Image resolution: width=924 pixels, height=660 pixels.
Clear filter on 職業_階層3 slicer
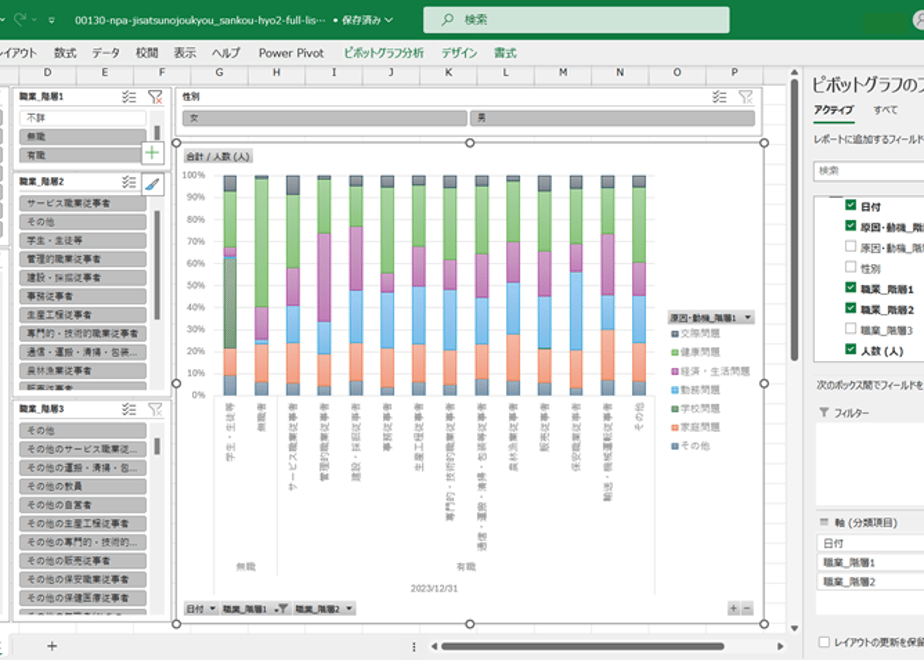(155, 409)
